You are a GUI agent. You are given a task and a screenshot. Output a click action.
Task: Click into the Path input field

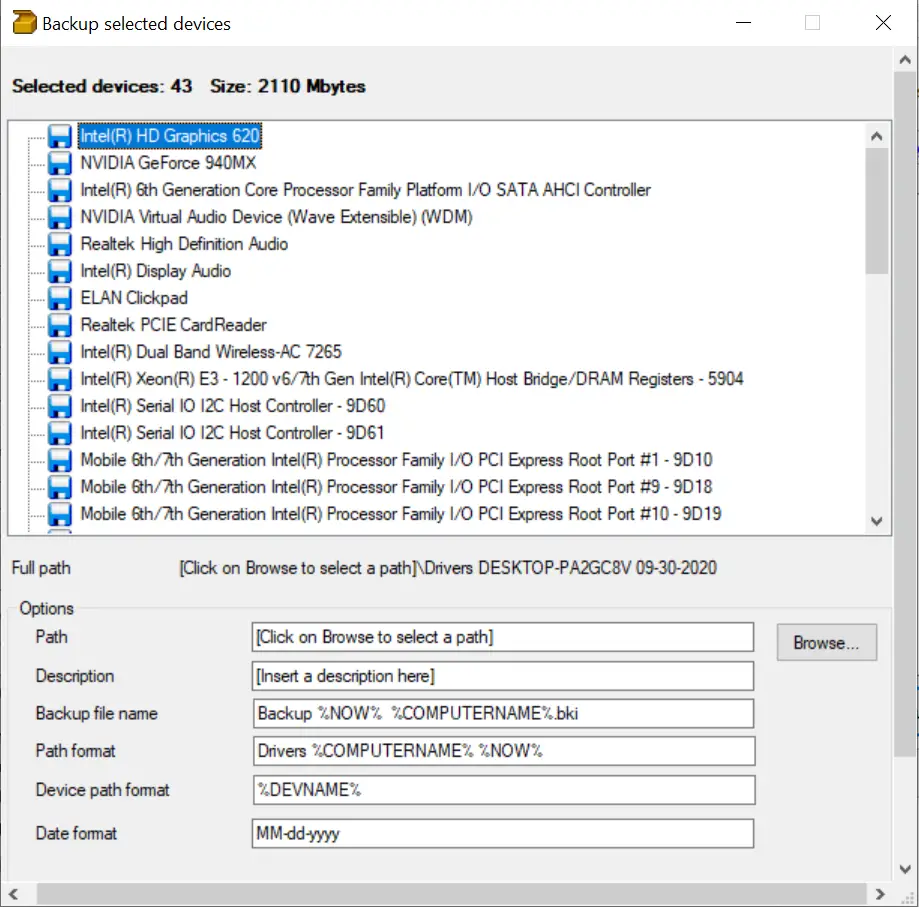tap(502, 637)
